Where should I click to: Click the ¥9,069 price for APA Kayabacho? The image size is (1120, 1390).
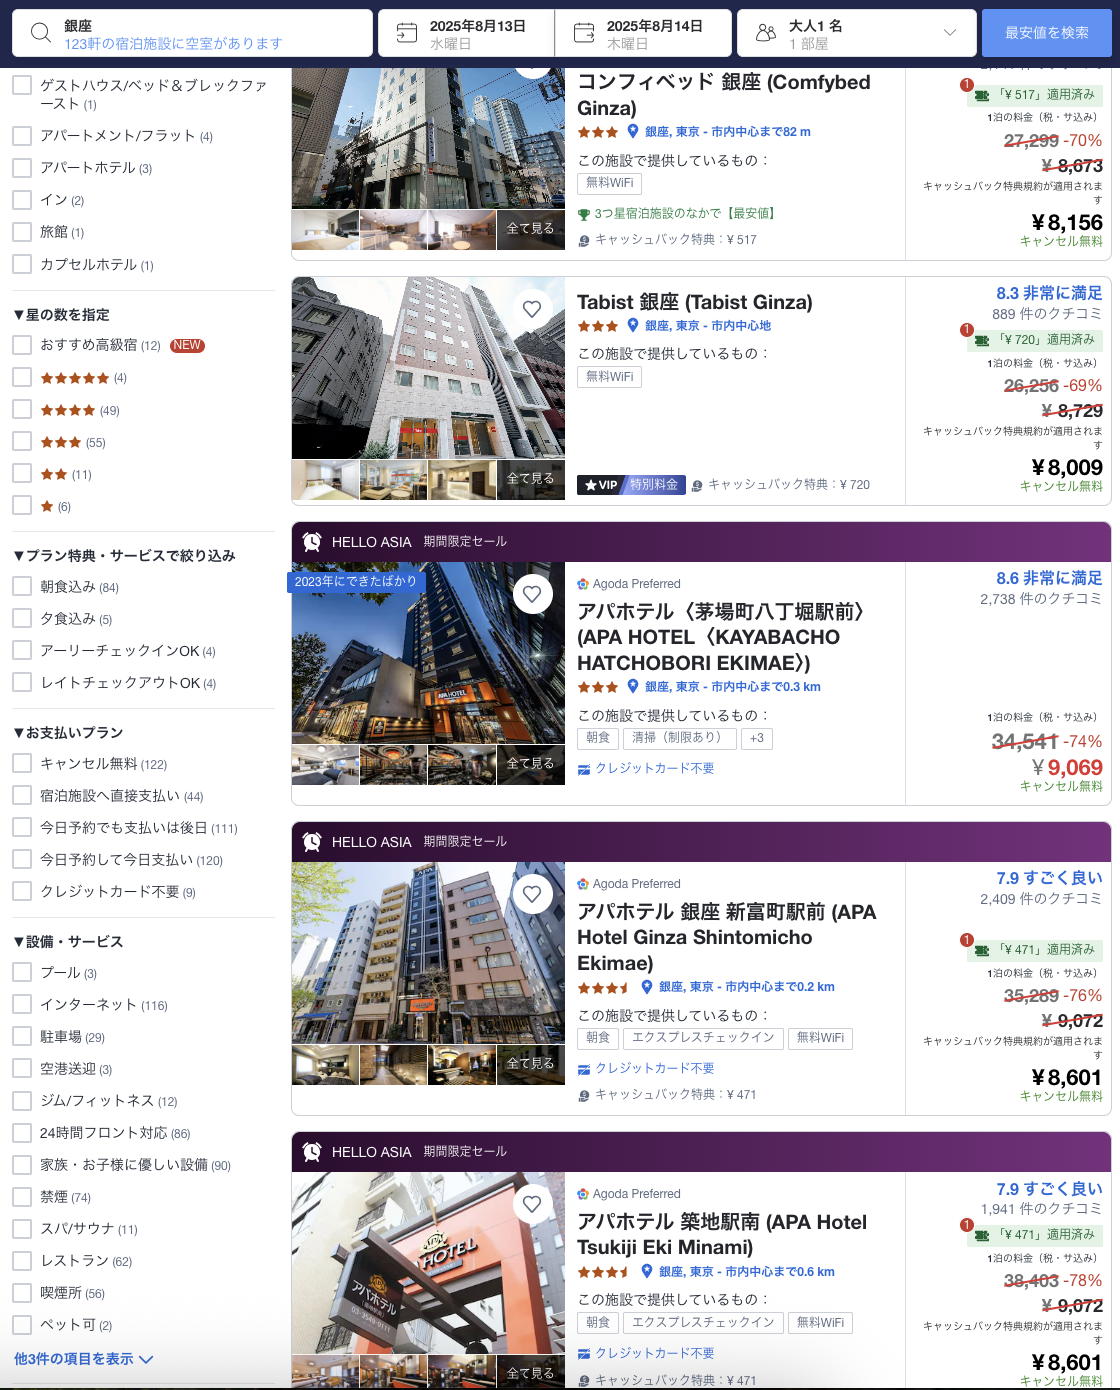pyautogui.click(x=1067, y=768)
